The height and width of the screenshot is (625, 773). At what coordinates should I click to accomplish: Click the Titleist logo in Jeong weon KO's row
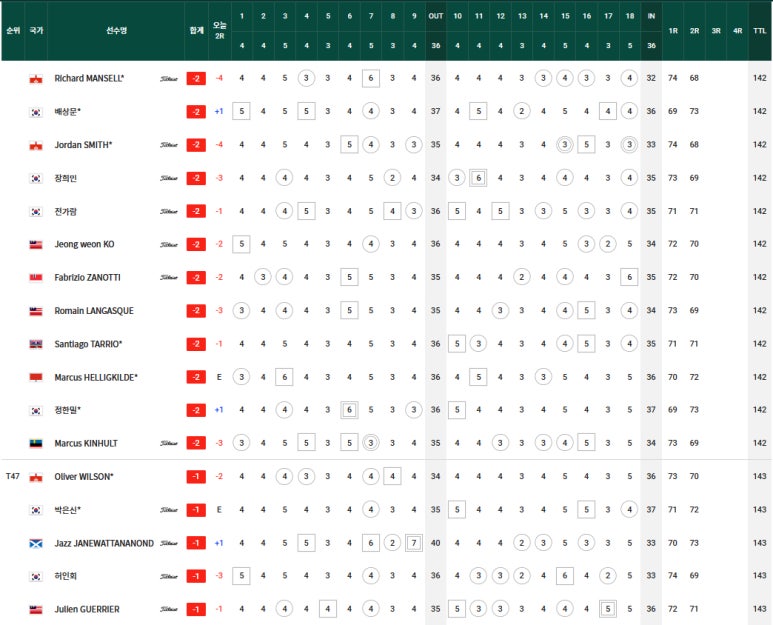[x=169, y=244]
